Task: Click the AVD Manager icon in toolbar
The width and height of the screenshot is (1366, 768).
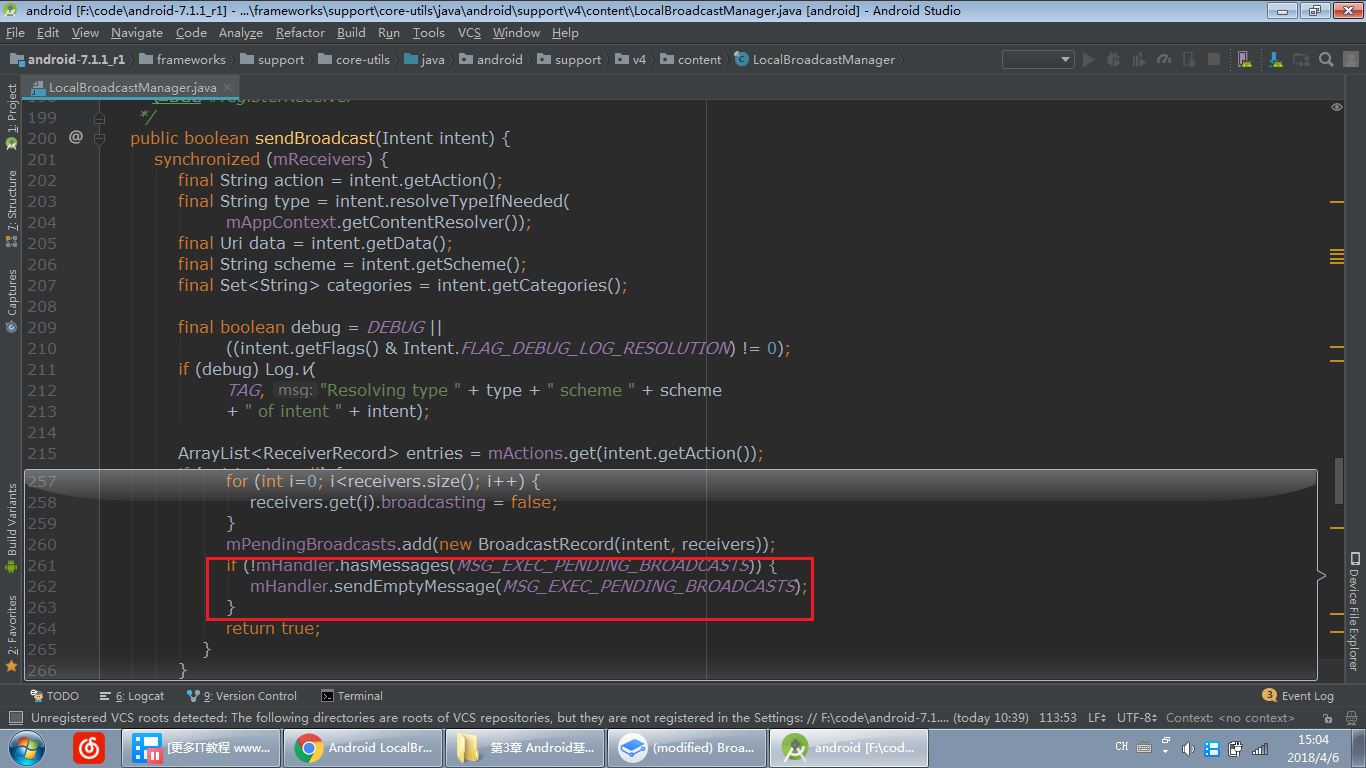Action: pyautogui.click(x=1243, y=60)
